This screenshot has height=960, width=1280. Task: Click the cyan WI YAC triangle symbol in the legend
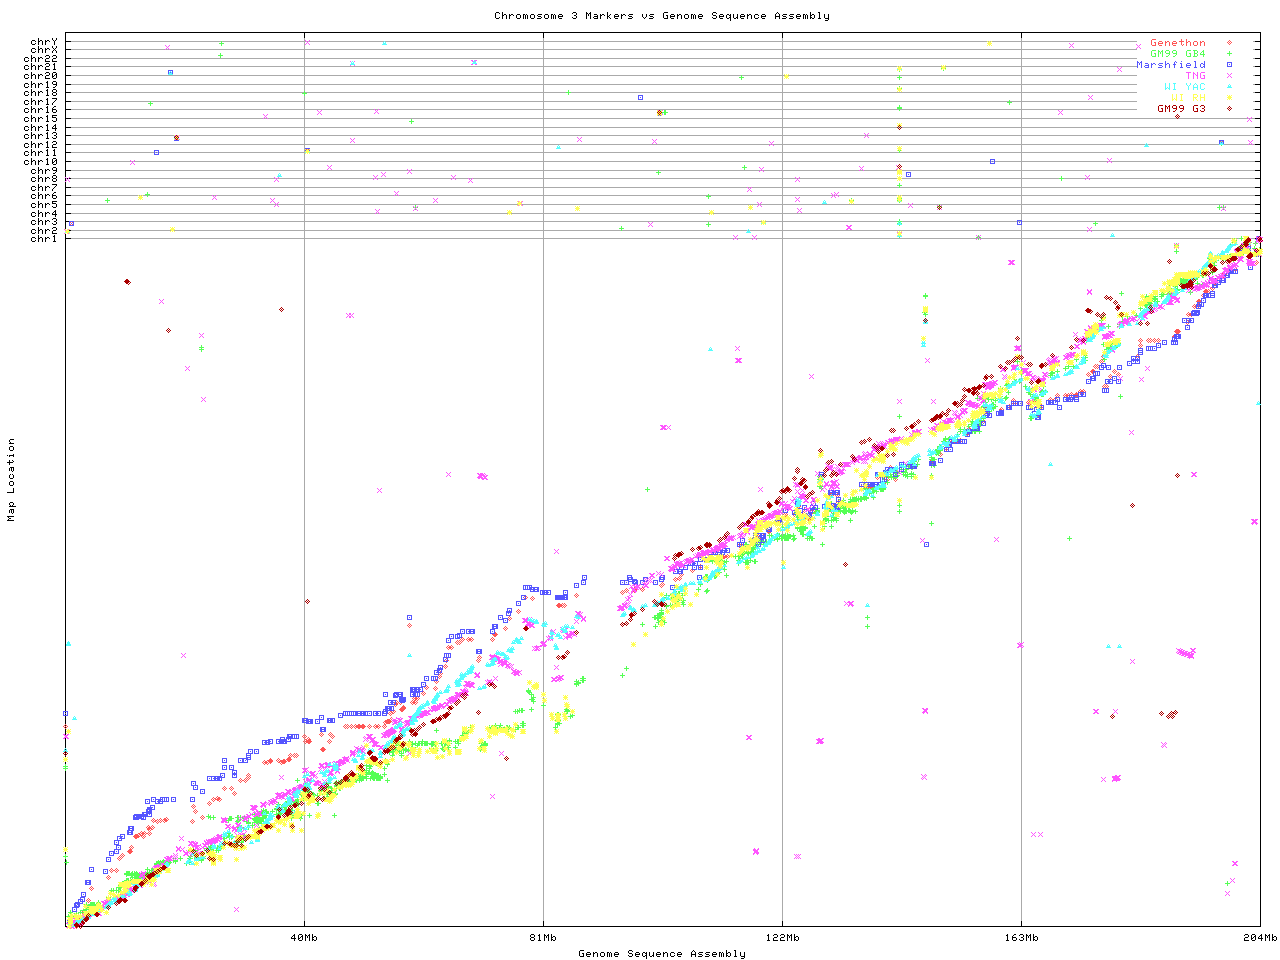tap(1229, 87)
